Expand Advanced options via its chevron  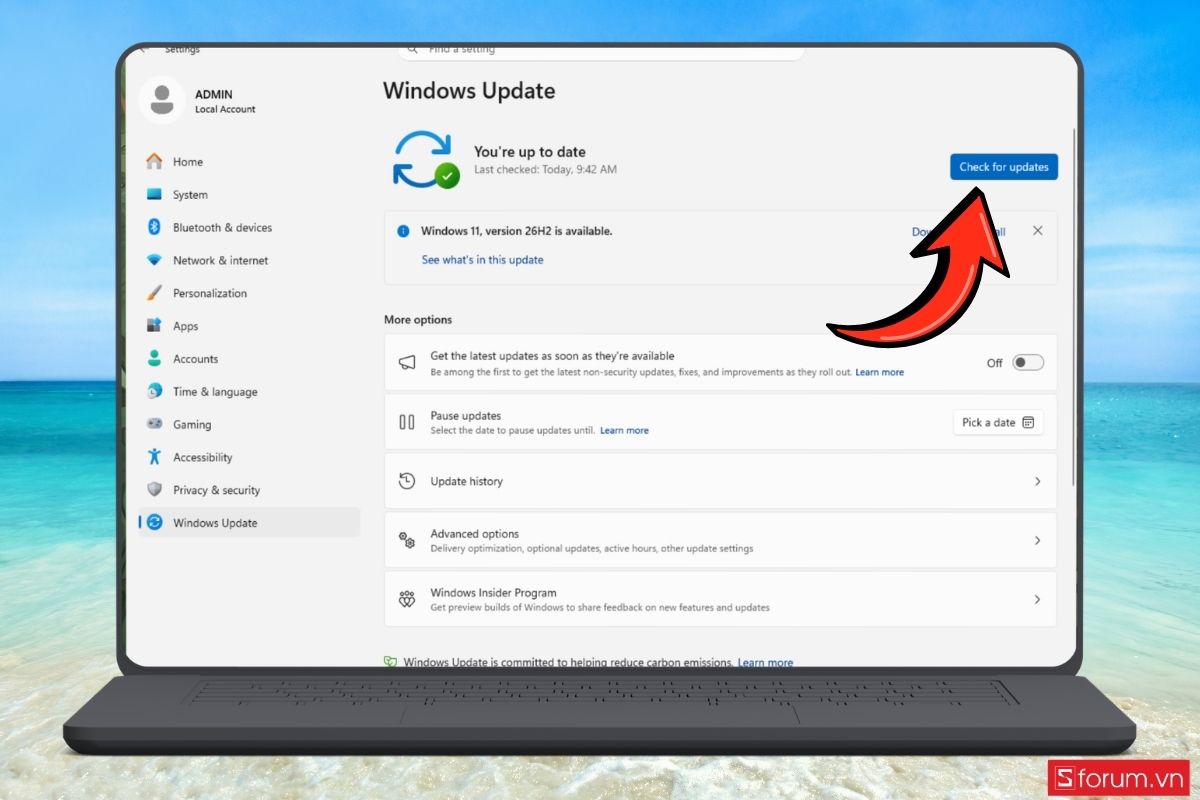pos(1037,540)
